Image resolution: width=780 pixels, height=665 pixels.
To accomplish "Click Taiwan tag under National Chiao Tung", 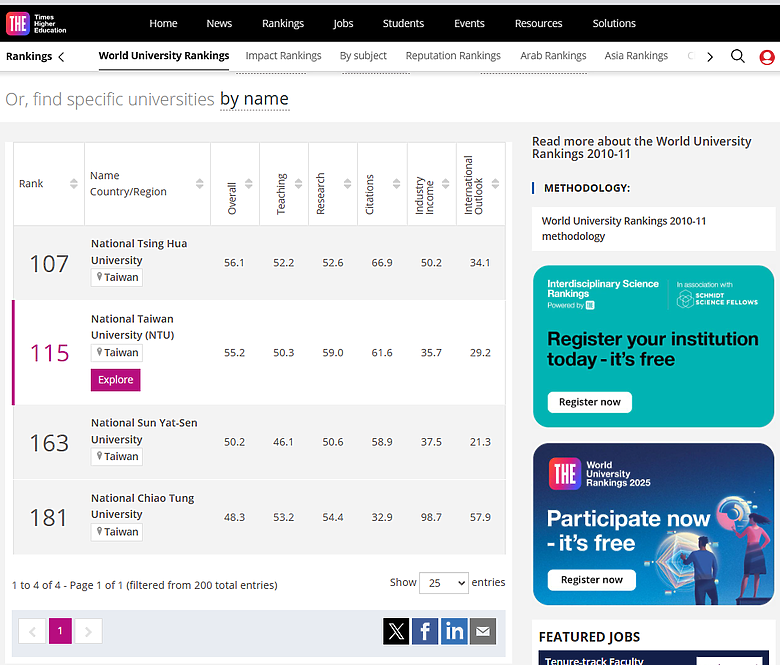I will (116, 532).
